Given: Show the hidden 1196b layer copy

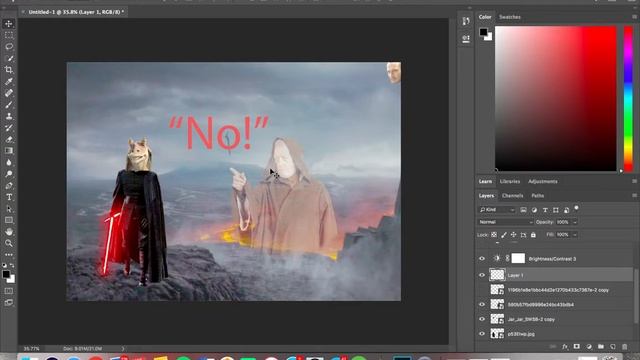Looking at the screenshot, I should (482, 290).
